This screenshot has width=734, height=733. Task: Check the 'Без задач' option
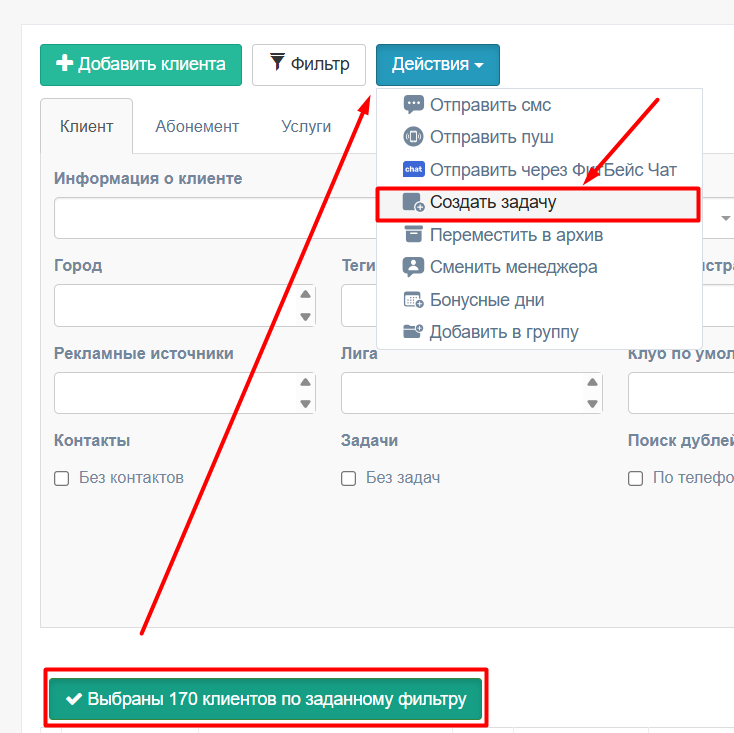(348, 478)
